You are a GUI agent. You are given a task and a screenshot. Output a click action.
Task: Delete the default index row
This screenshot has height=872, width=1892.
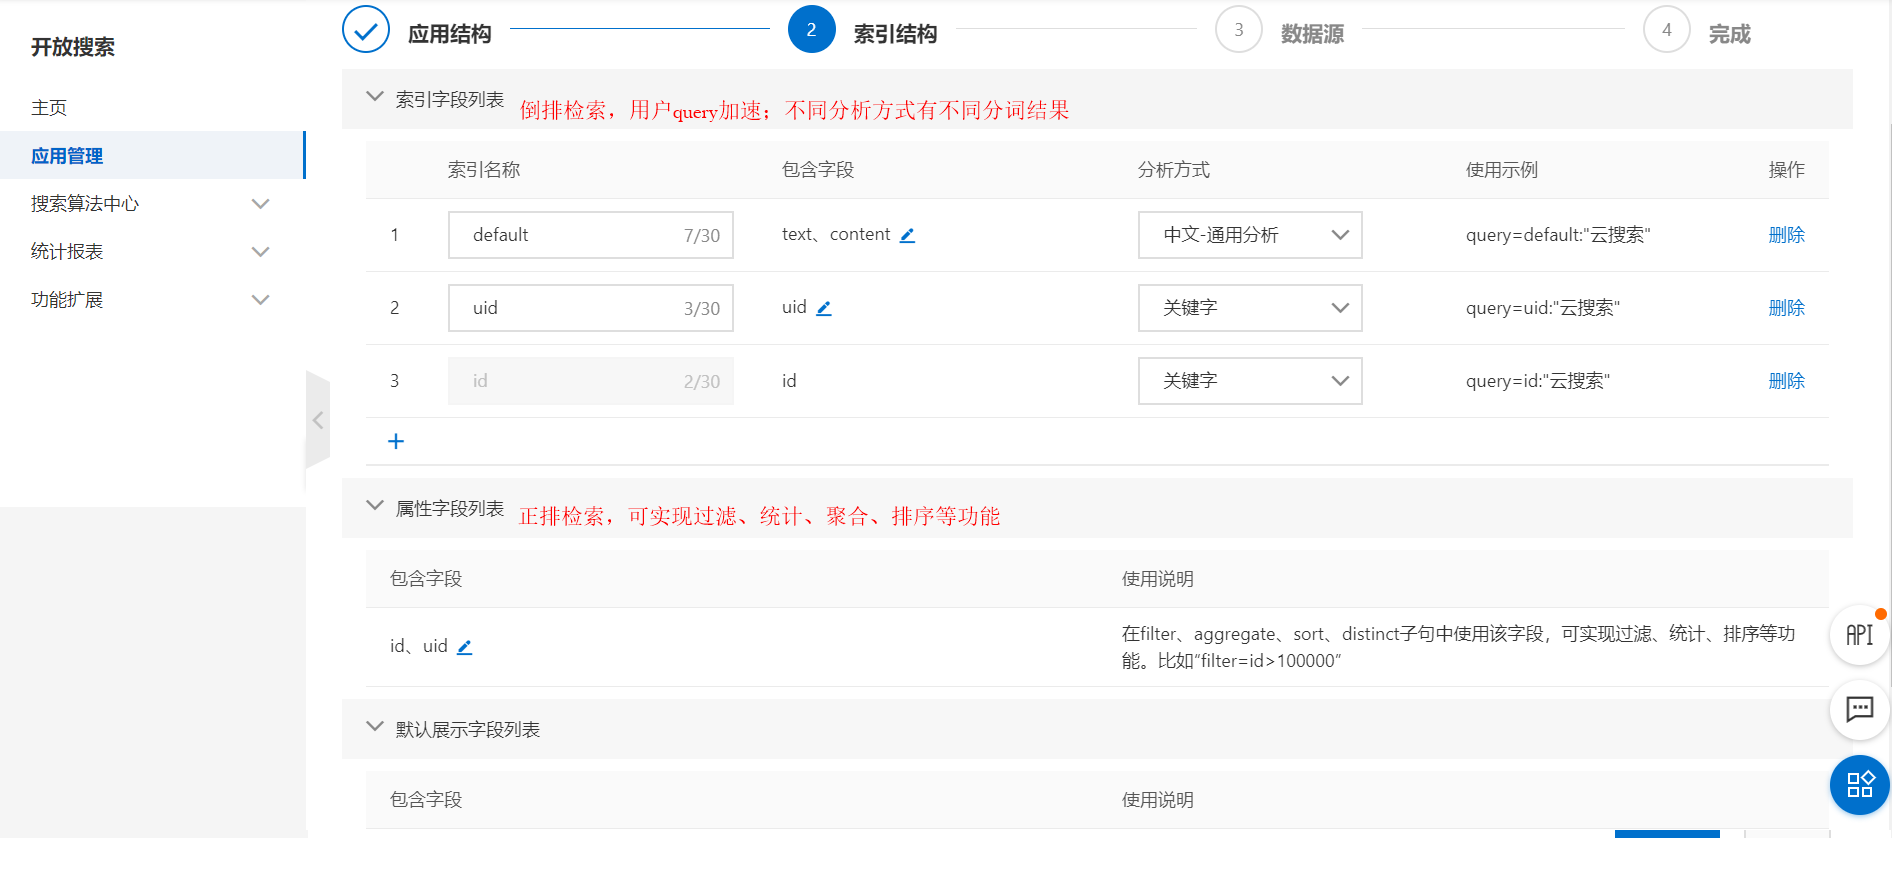click(x=1786, y=235)
